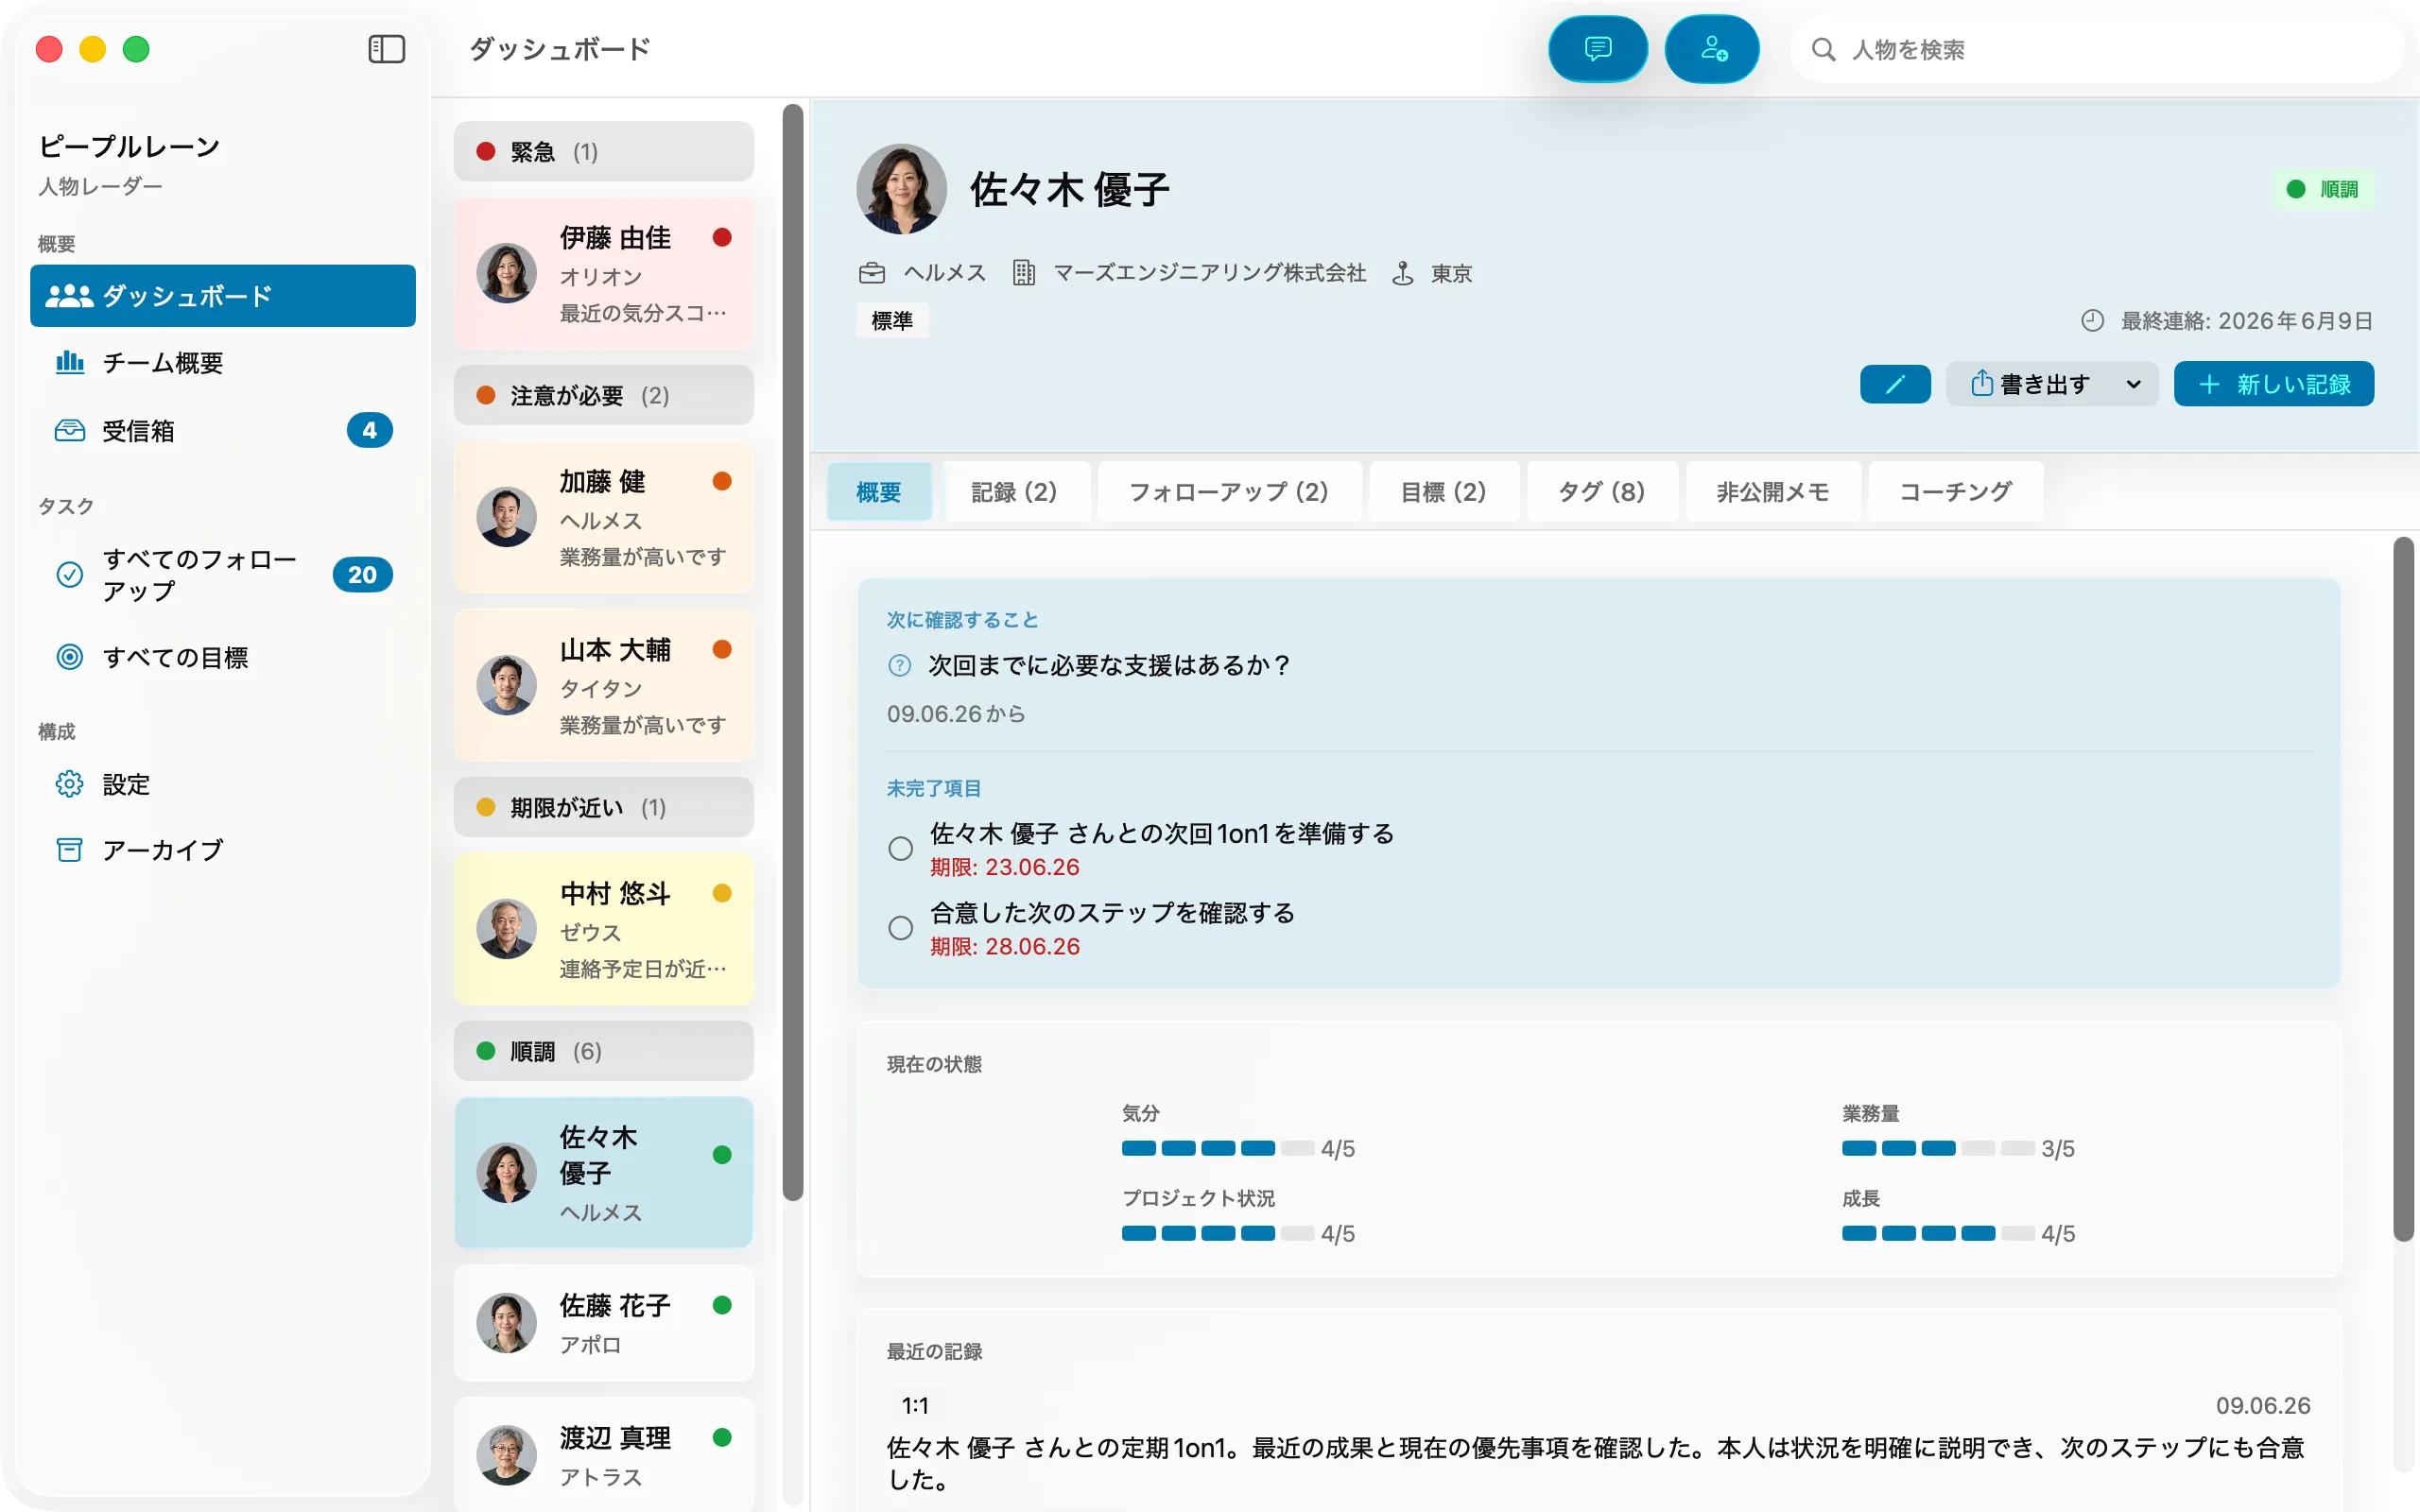The image size is (2420, 1512).
Task: Click the 業務量 3/5 rating bar
Action: click(x=1938, y=1148)
